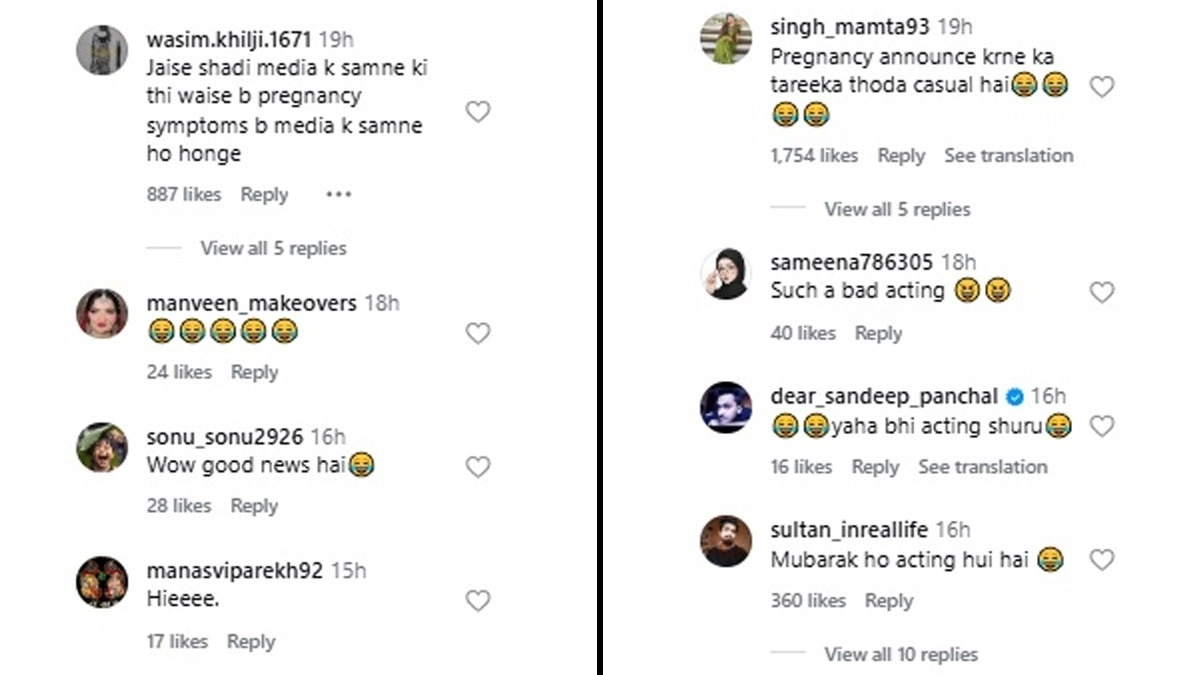Tap heart on manveen_makeovers' emoji comment
The width and height of the screenshot is (1200, 675).
coord(478,333)
